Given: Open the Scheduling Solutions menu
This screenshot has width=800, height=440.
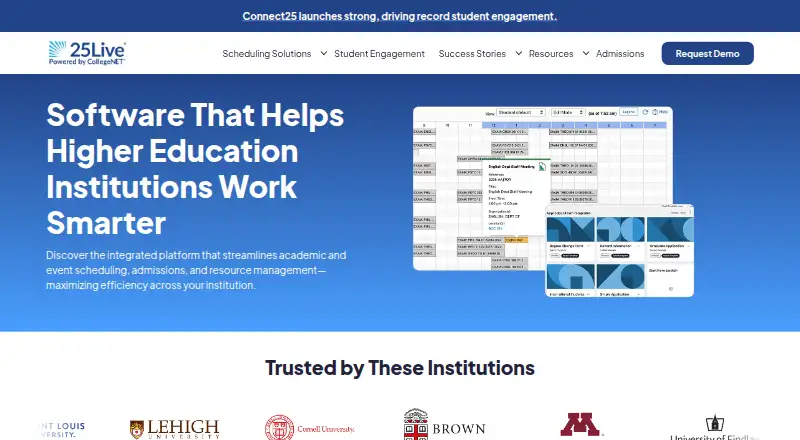Looking at the screenshot, I should point(266,54).
